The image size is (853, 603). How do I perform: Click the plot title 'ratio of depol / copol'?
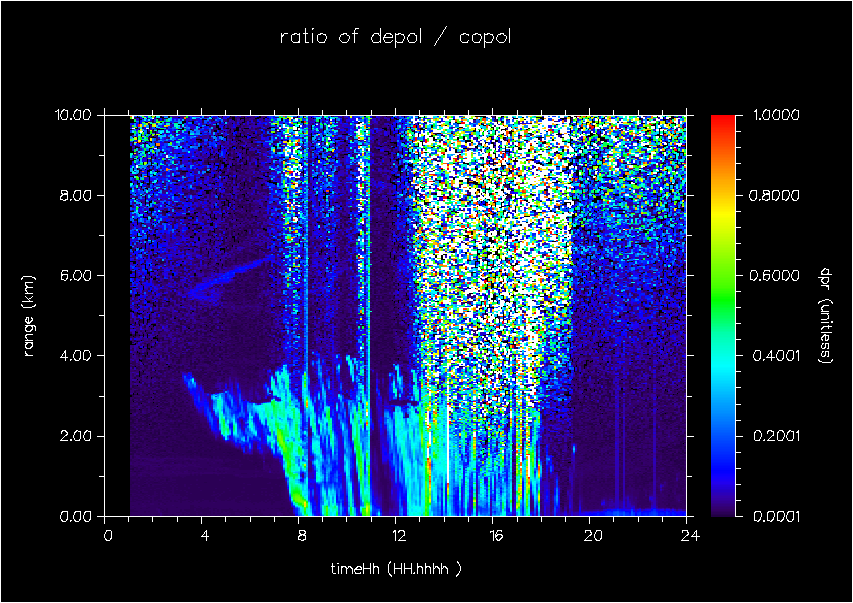click(395, 37)
